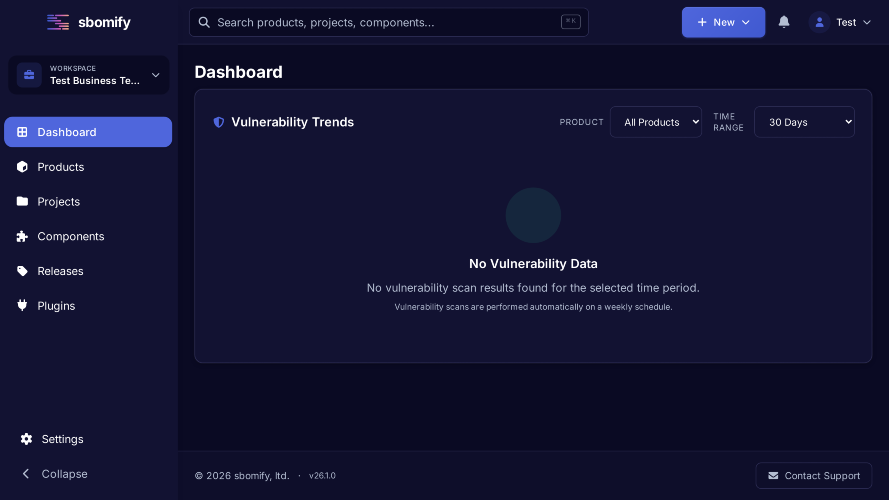Open the All Products dropdown
The height and width of the screenshot is (500, 889).
coord(656,122)
